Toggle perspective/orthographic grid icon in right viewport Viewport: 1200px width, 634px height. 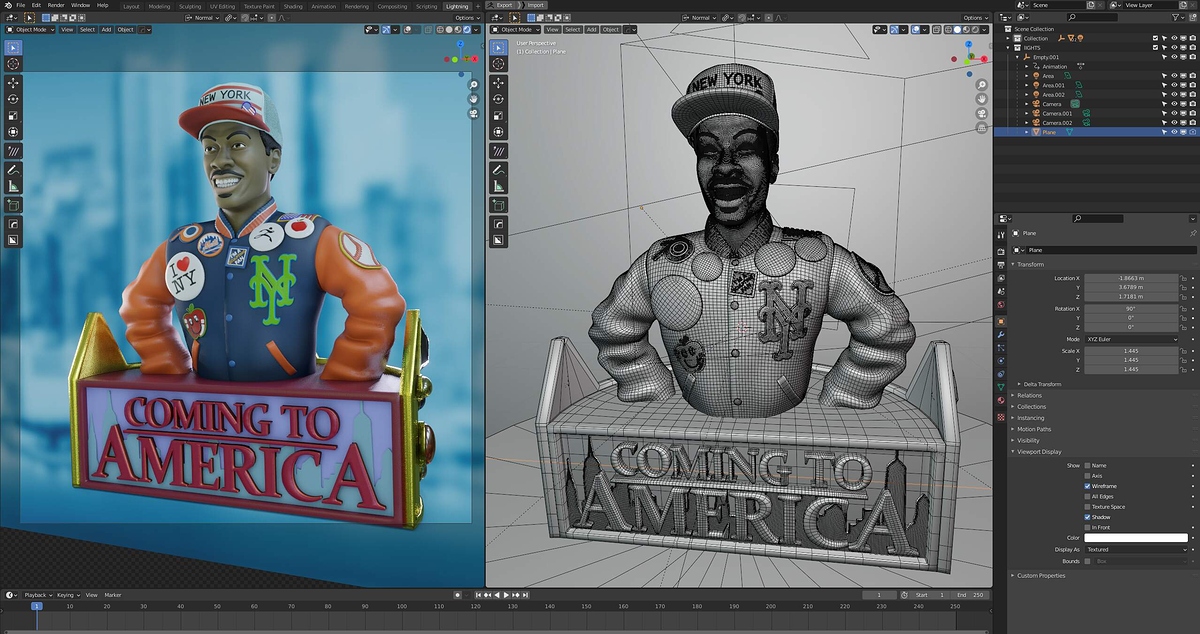(x=982, y=128)
